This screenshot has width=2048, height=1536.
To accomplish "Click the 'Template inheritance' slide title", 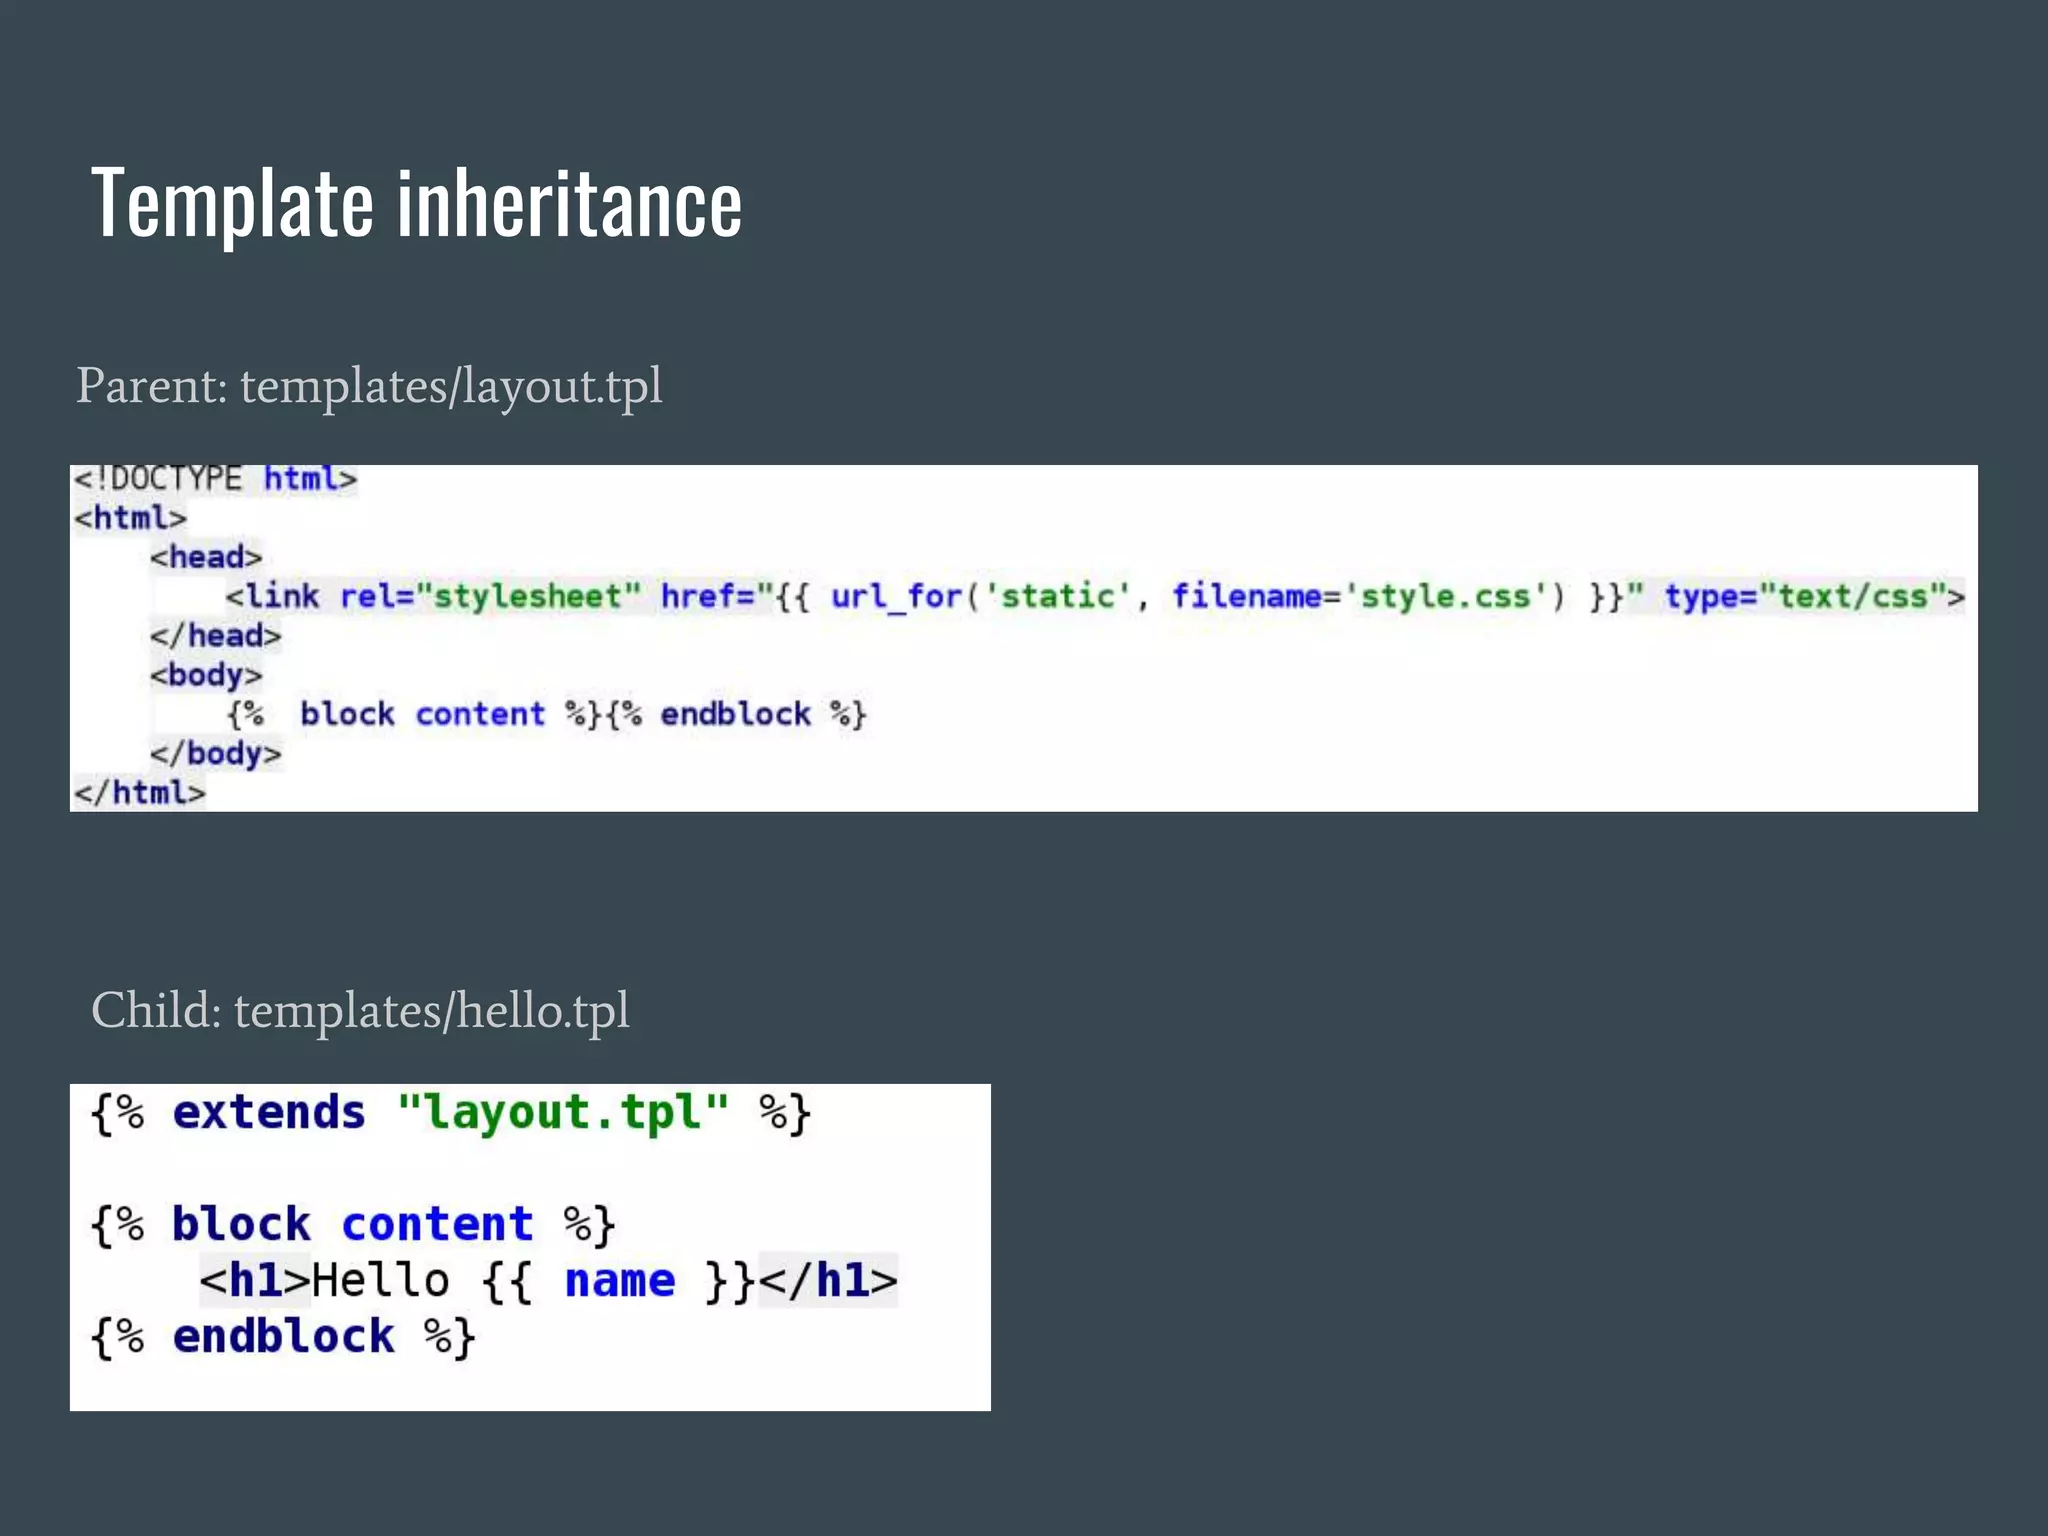I will (416, 204).
